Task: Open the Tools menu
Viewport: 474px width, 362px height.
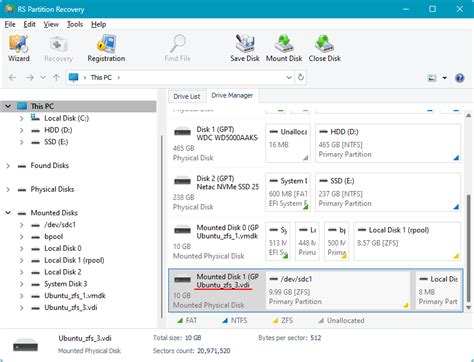Action: [75, 24]
